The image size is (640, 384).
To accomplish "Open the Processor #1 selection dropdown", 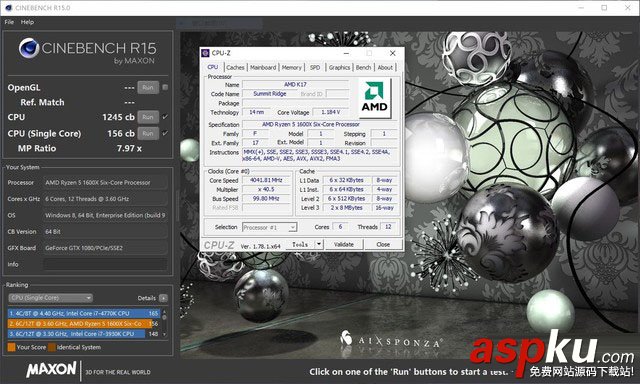I will coord(269,227).
